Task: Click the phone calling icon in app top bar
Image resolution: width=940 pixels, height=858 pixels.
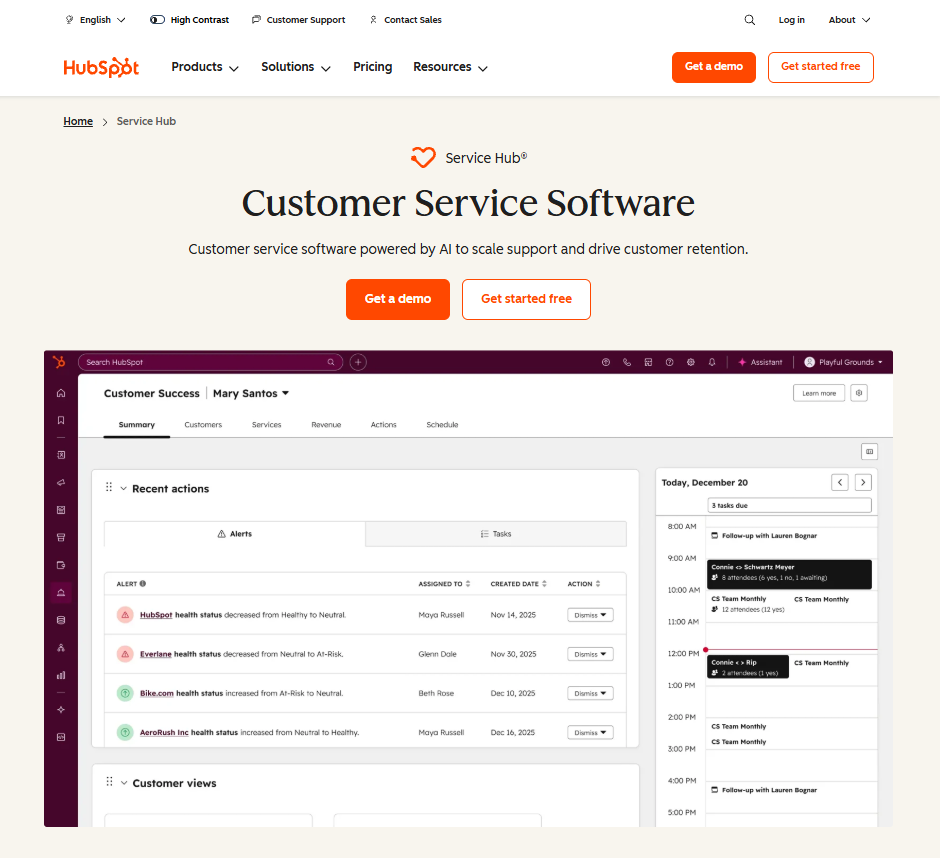Action: [x=627, y=362]
